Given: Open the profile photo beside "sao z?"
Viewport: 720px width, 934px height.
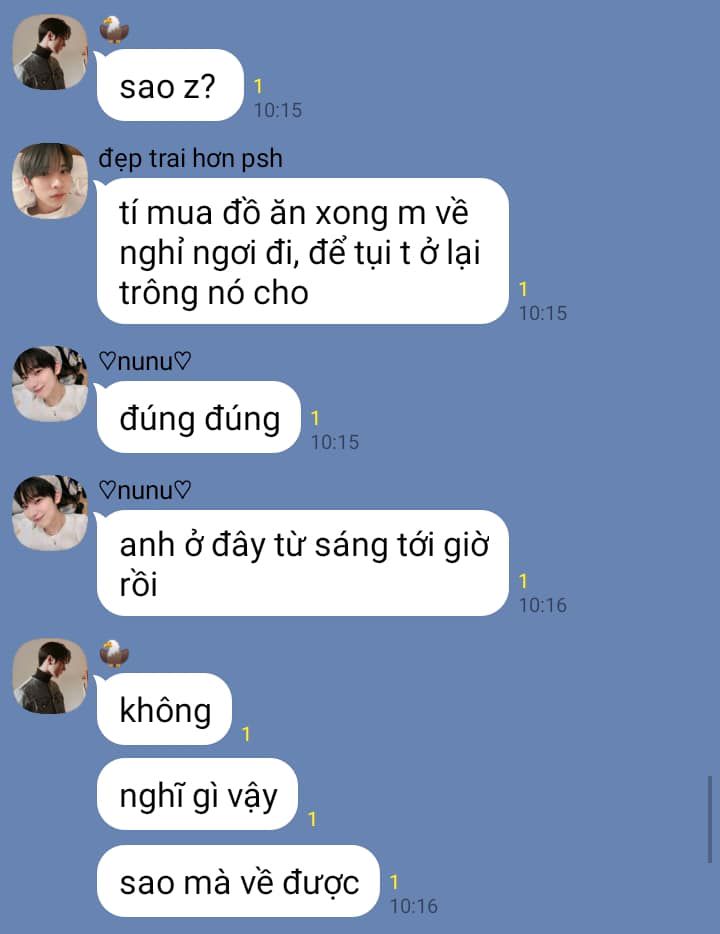Looking at the screenshot, I should pyautogui.click(x=50, y=52).
